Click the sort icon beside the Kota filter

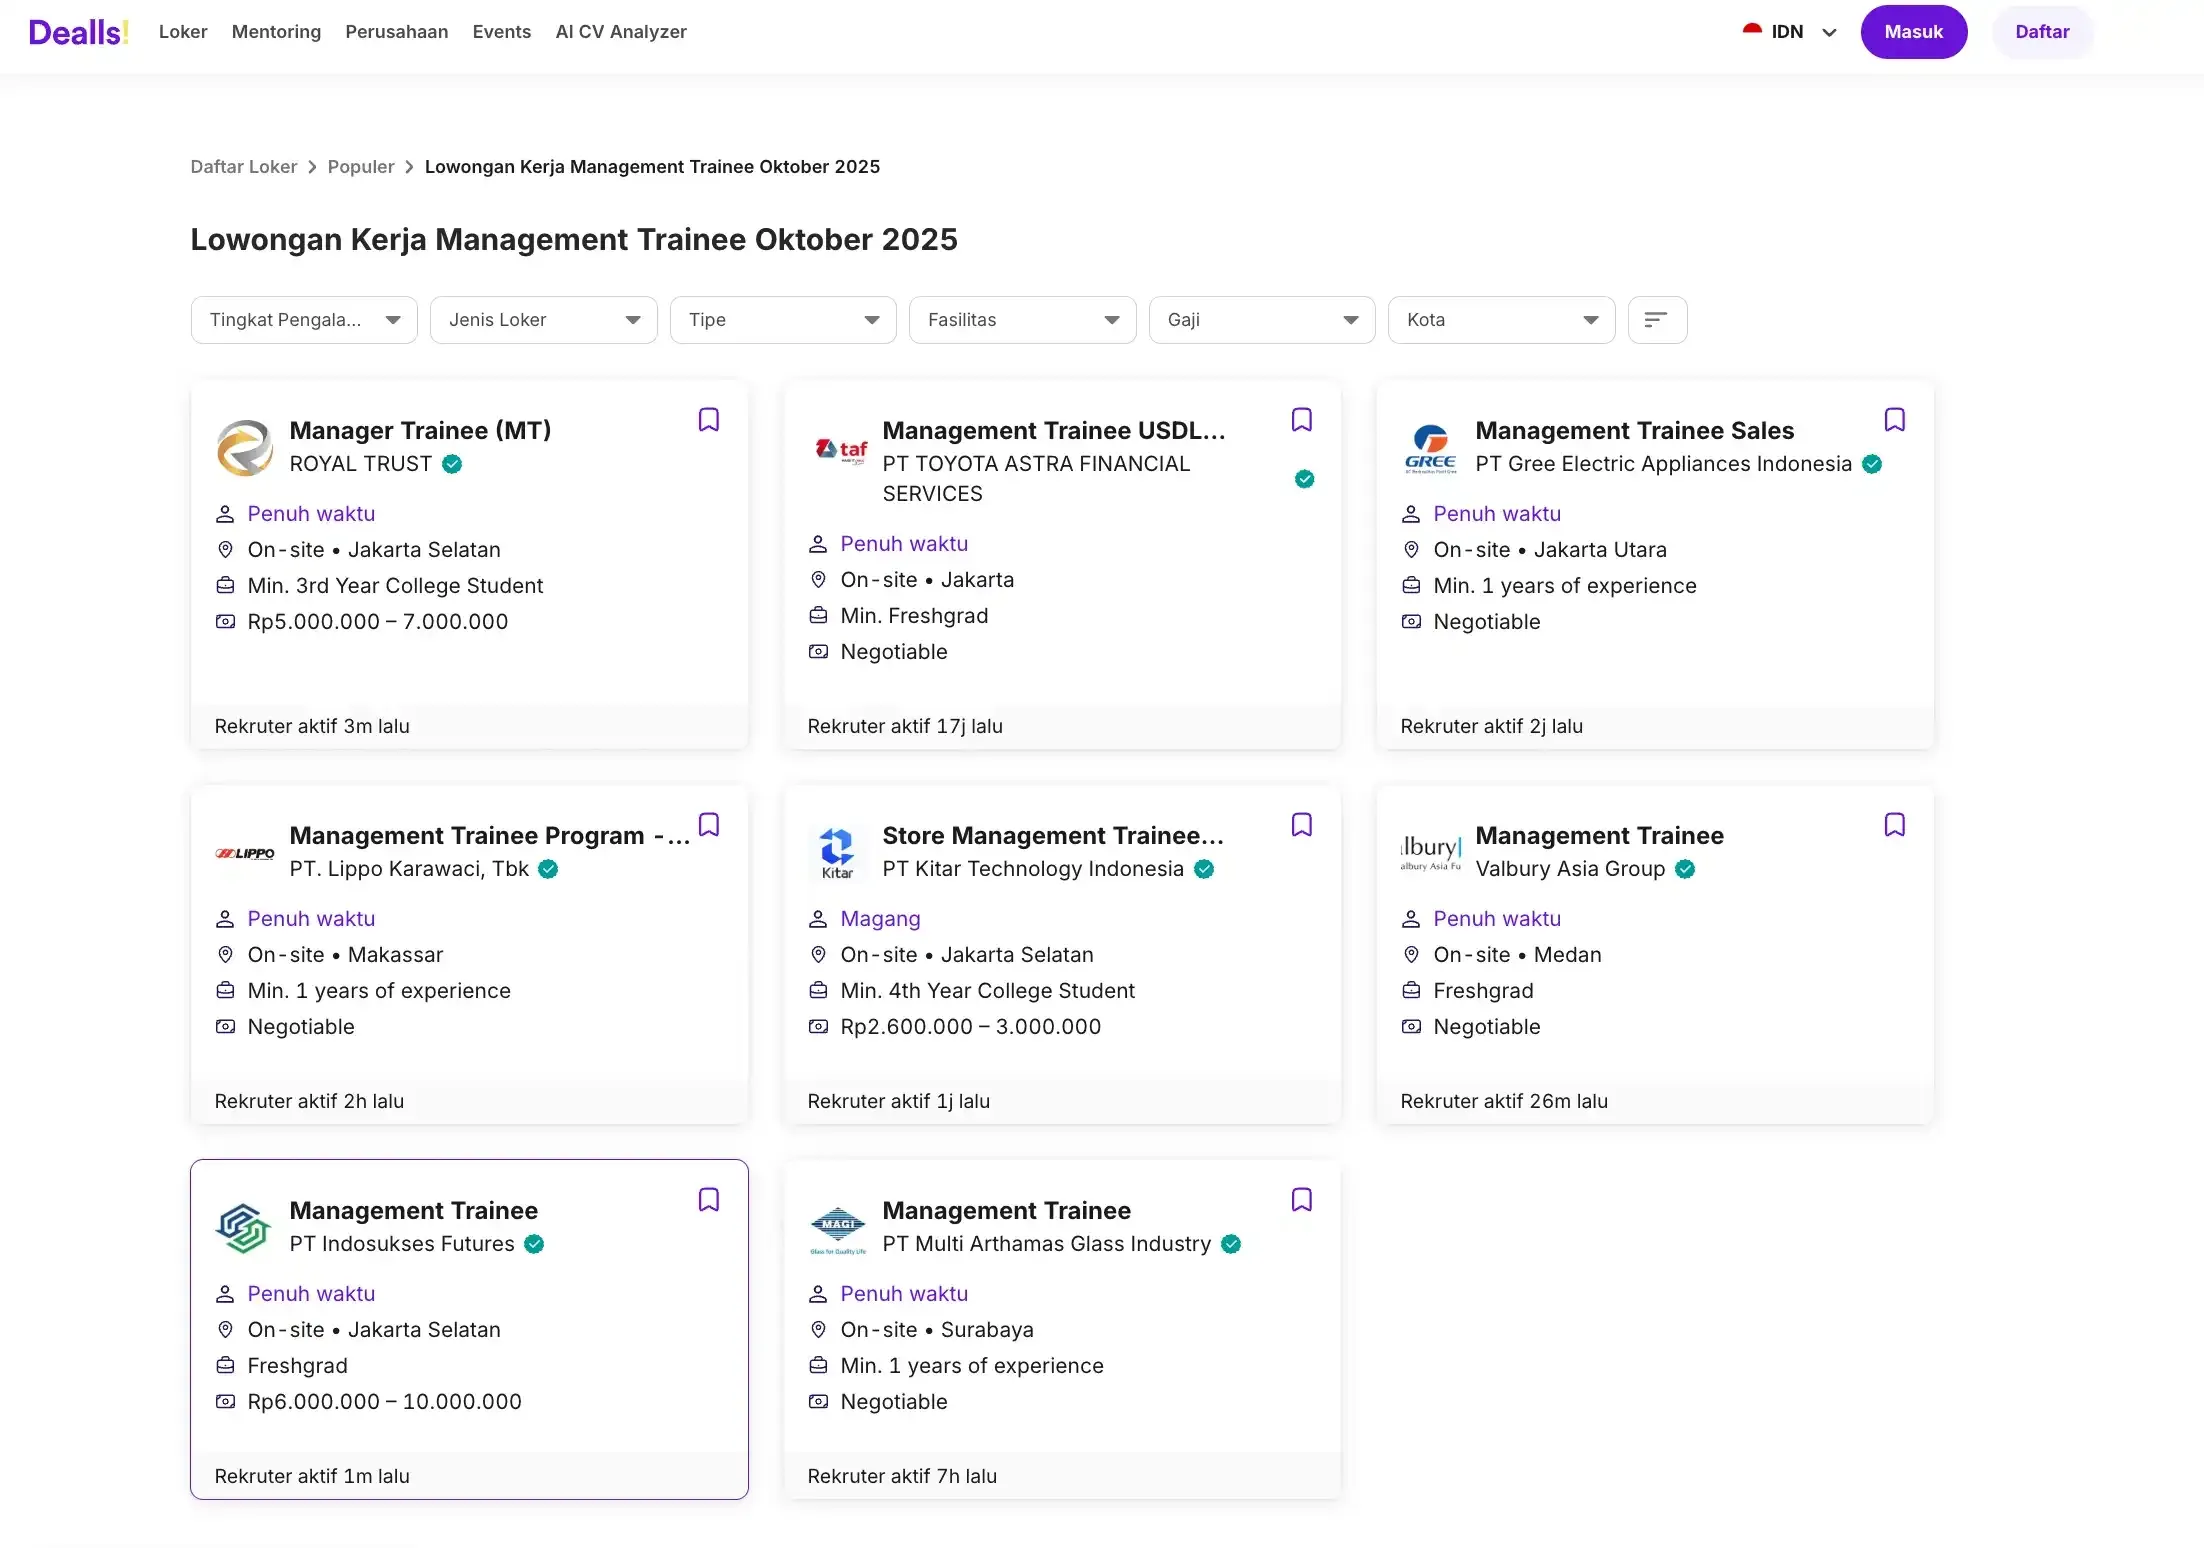(x=1656, y=320)
